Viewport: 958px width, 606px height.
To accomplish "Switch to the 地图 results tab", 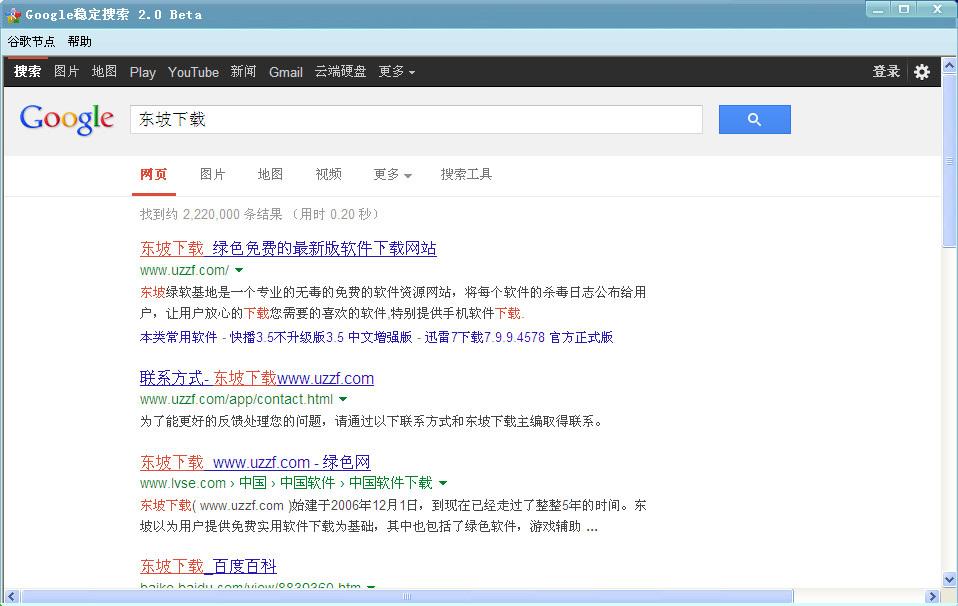I will click(x=271, y=175).
